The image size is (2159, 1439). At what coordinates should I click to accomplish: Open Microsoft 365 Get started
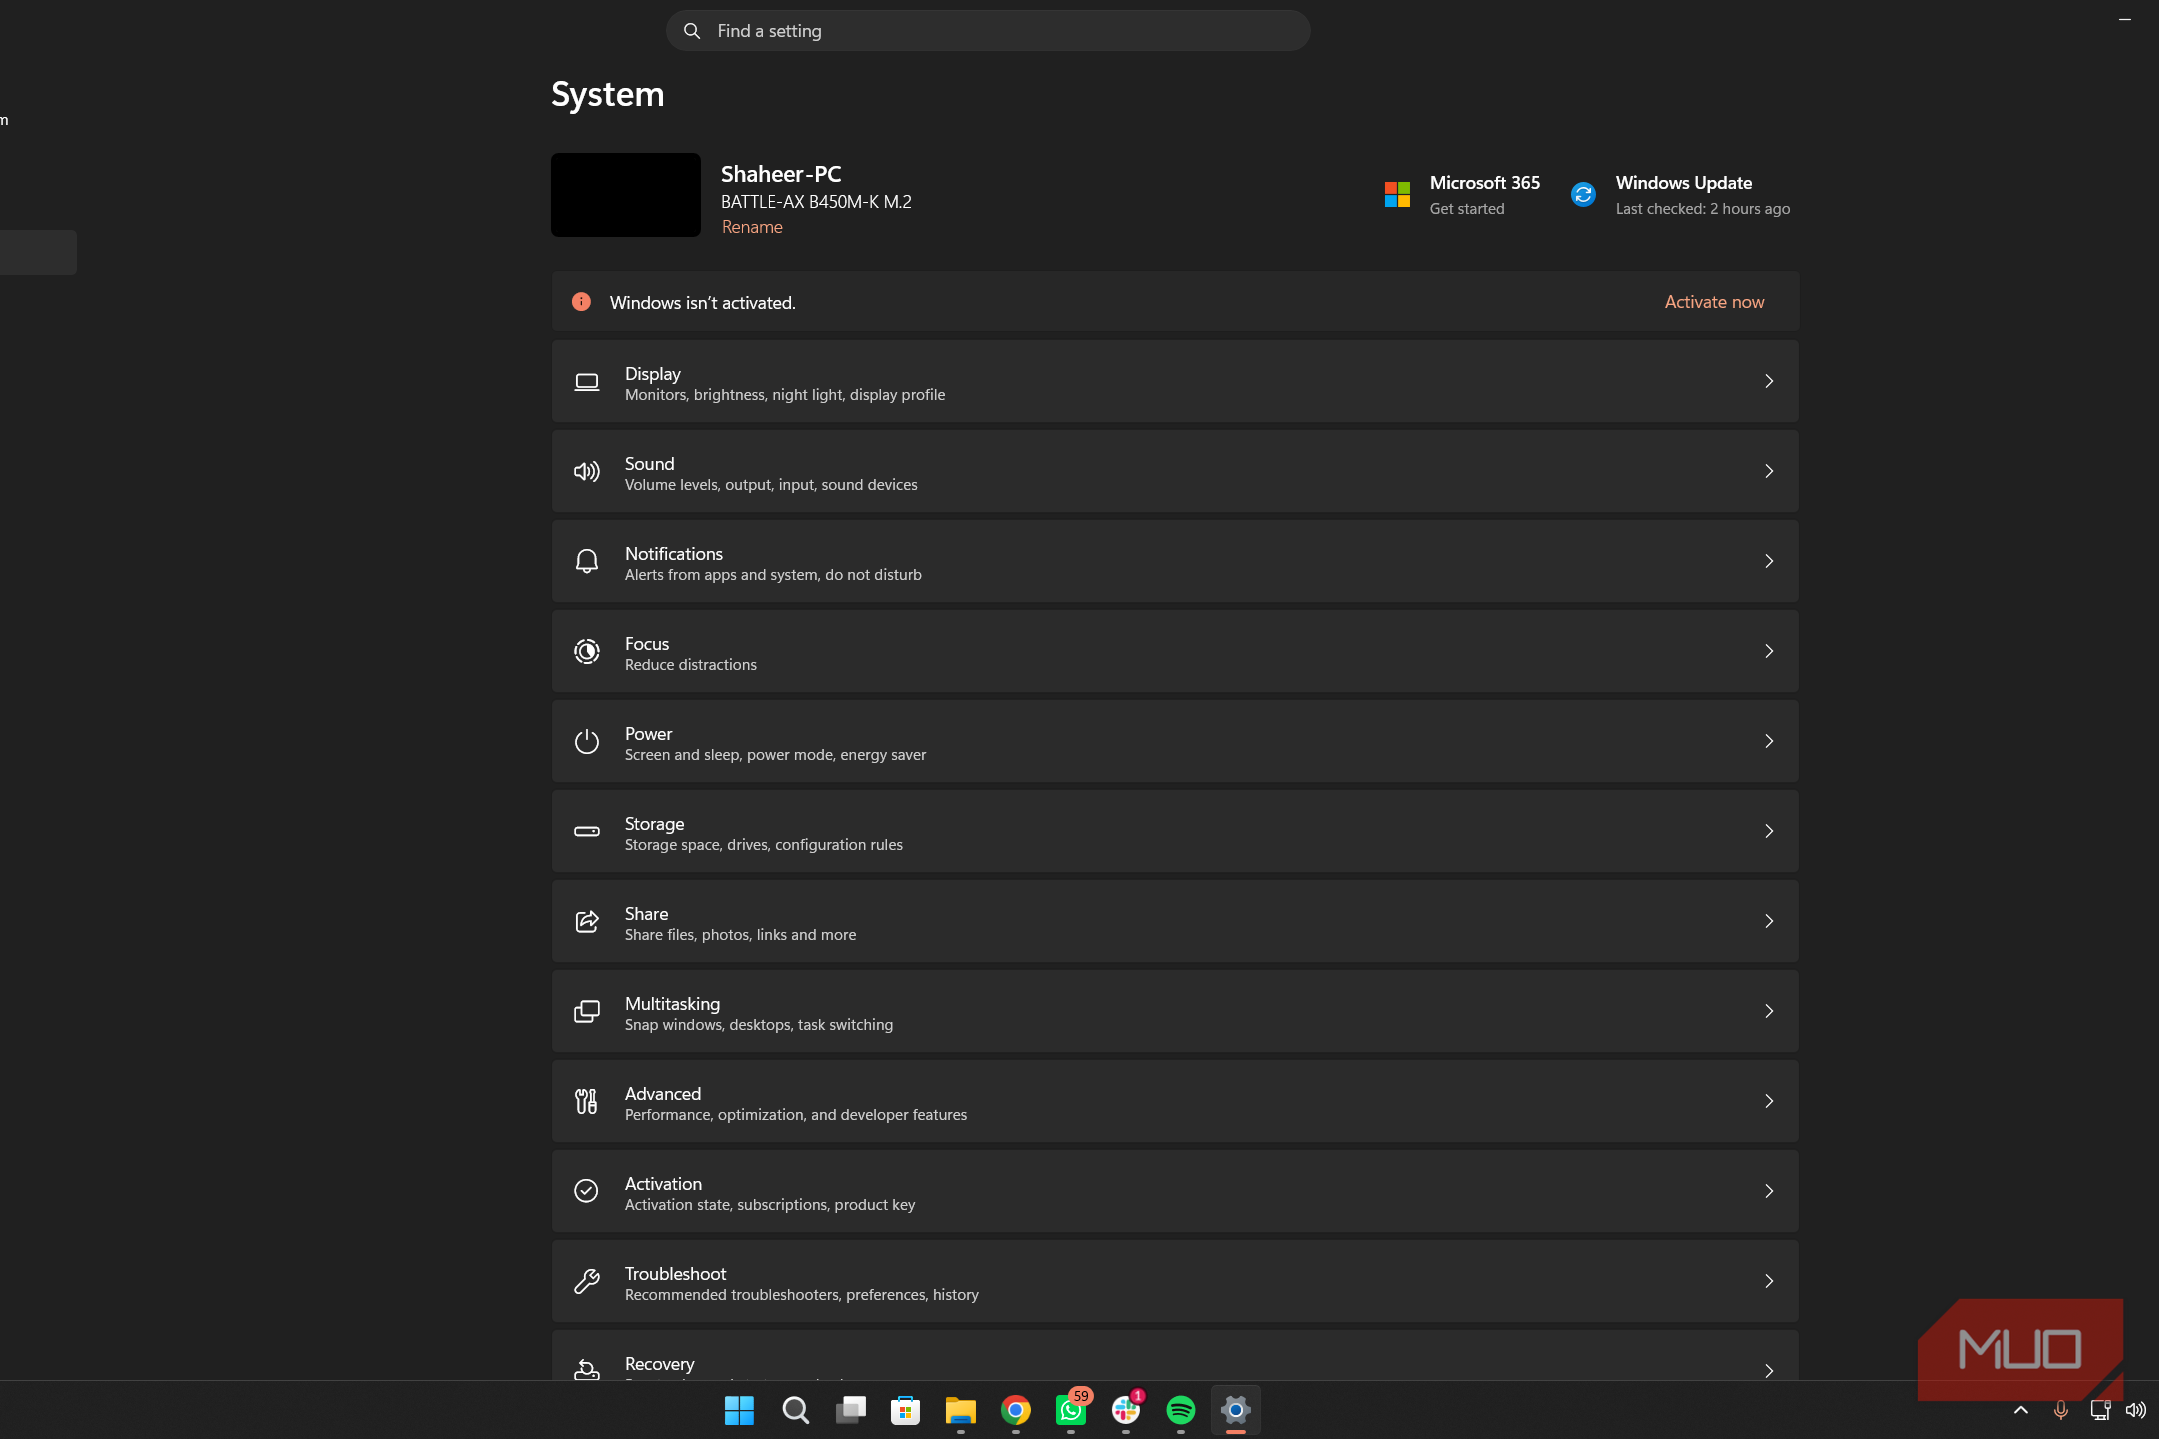pyautogui.click(x=1462, y=194)
